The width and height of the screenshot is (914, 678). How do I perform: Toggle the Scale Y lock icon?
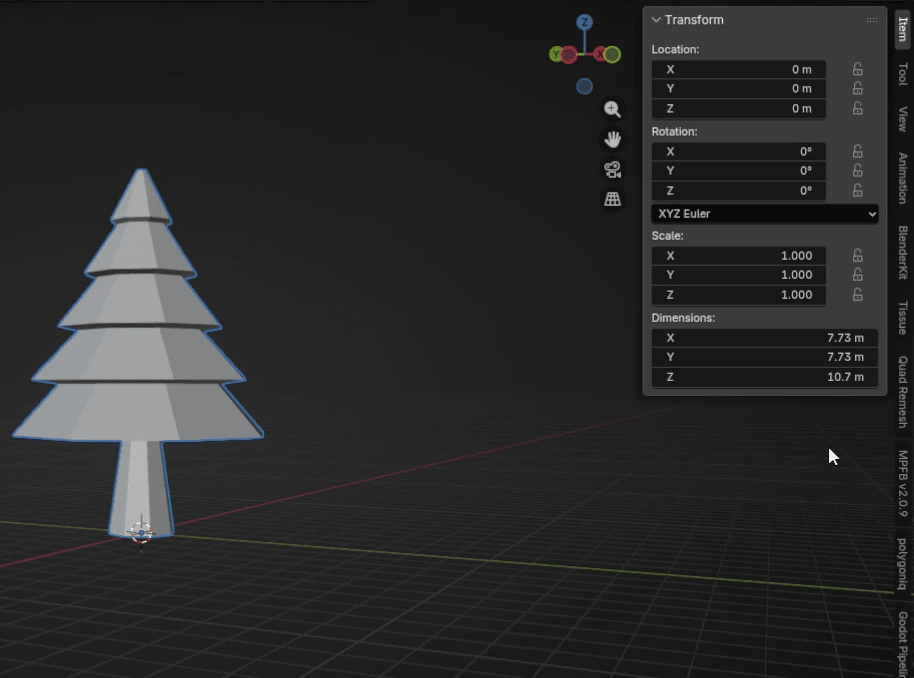coord(857,275)
